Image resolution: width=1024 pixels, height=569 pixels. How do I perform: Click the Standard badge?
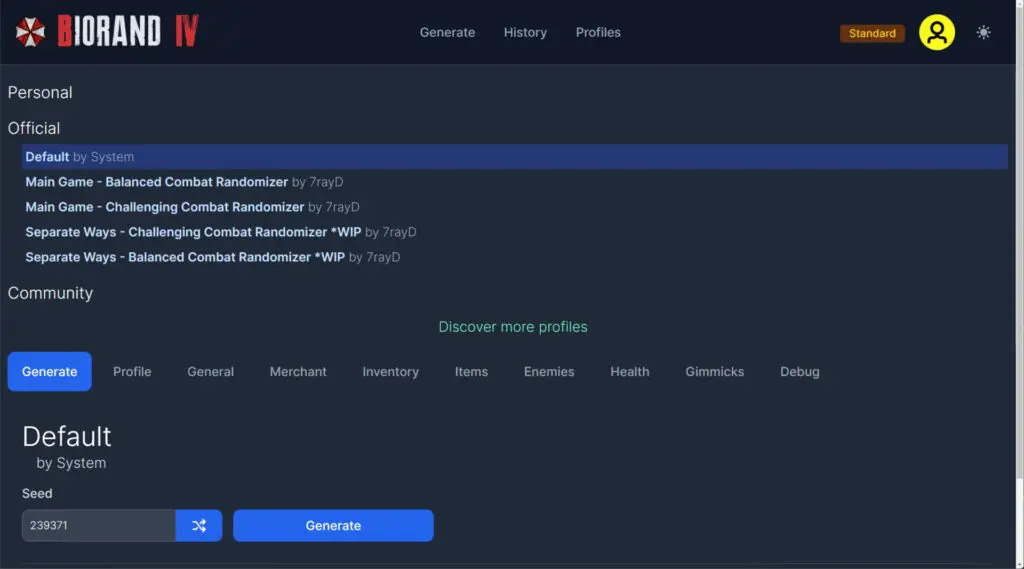pos(872,33)
